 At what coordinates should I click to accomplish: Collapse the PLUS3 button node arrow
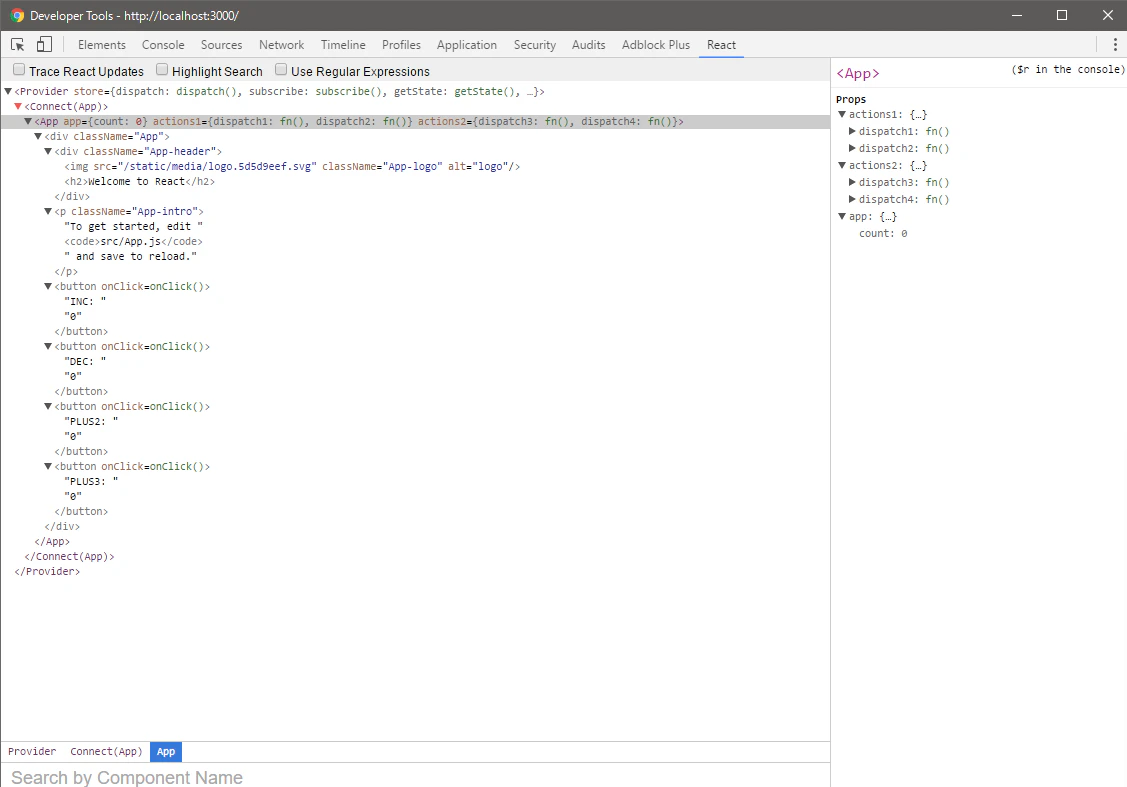click(49, 466)
